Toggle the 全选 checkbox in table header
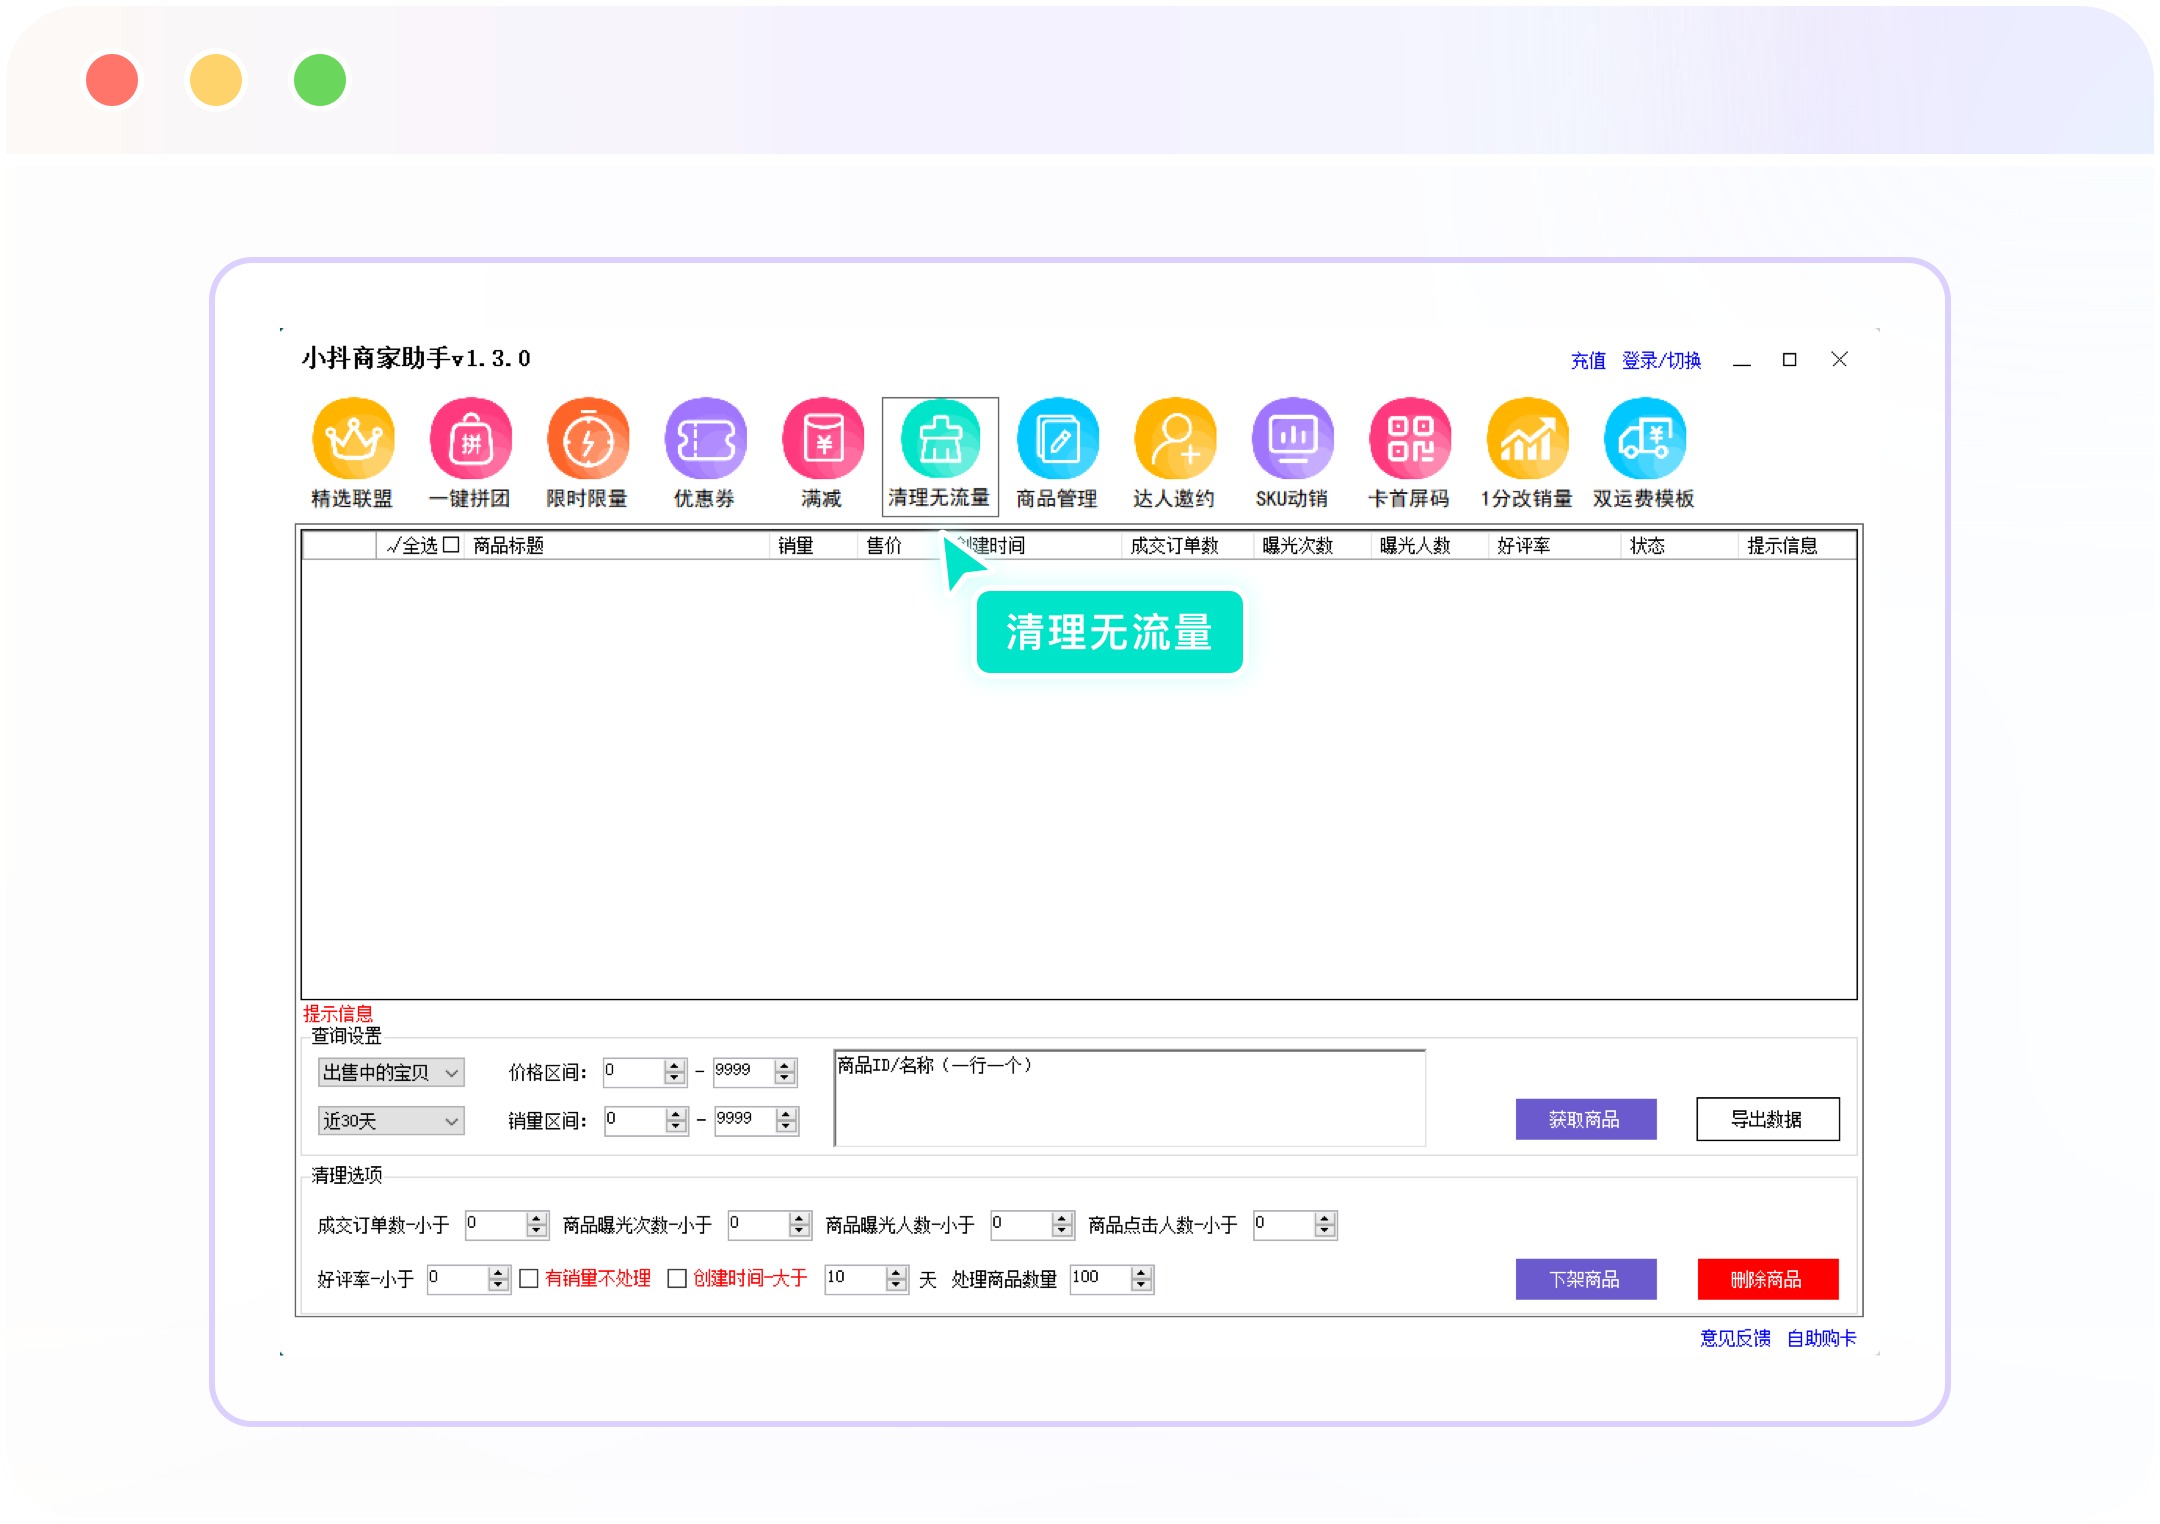The image size is (2160, 1524). [451, 545]
